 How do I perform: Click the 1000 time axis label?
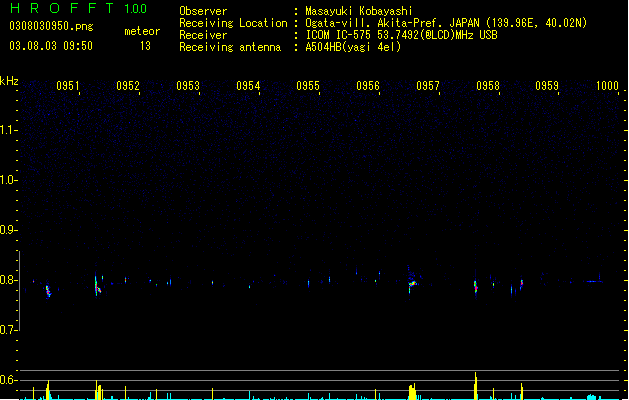[x=607, y=86]
